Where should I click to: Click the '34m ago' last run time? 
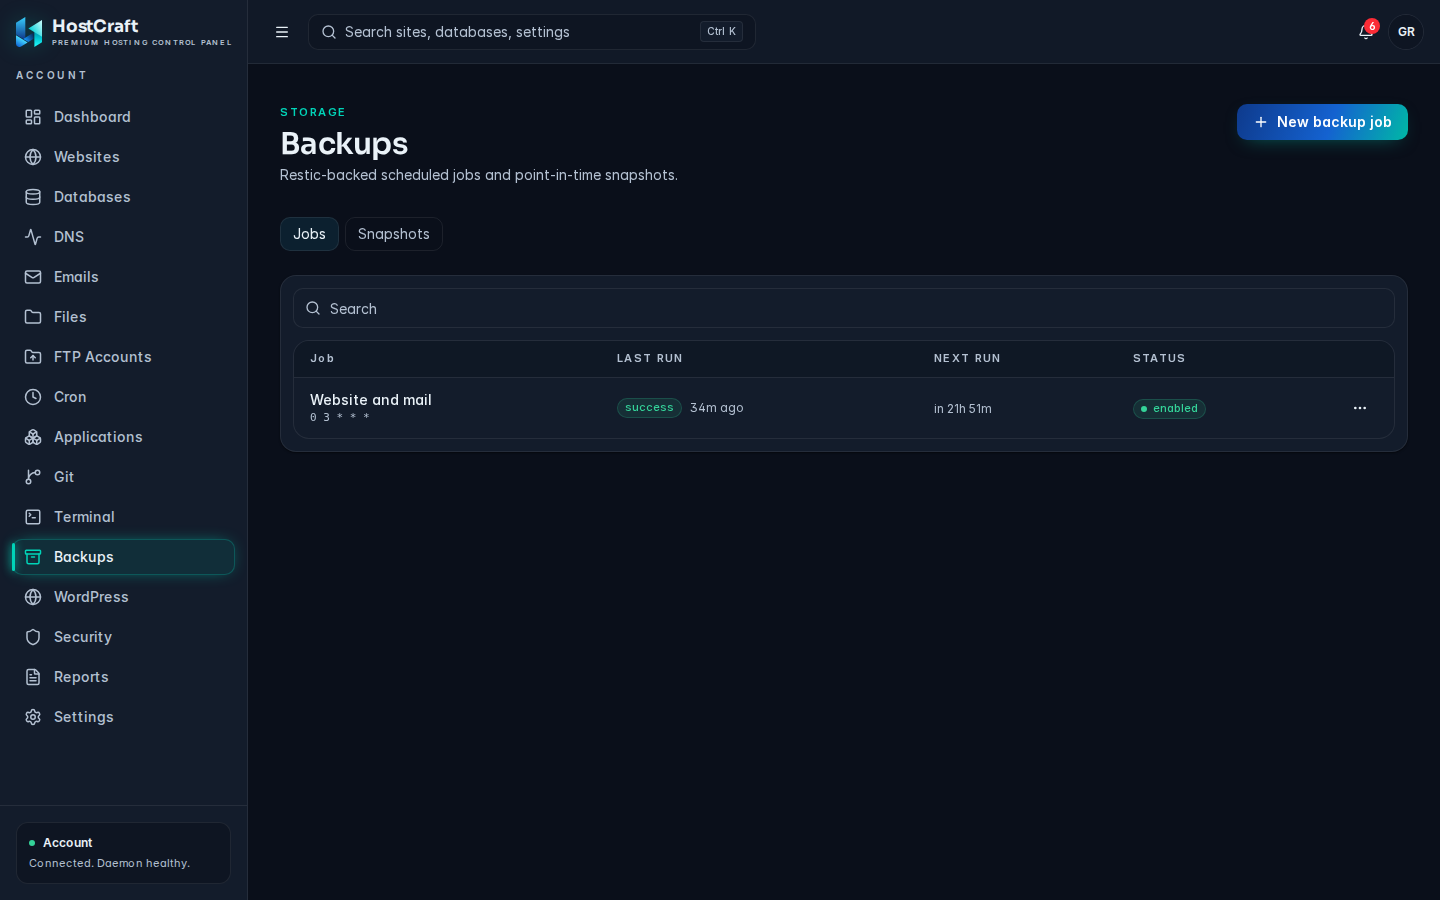[x=717, y=408]
